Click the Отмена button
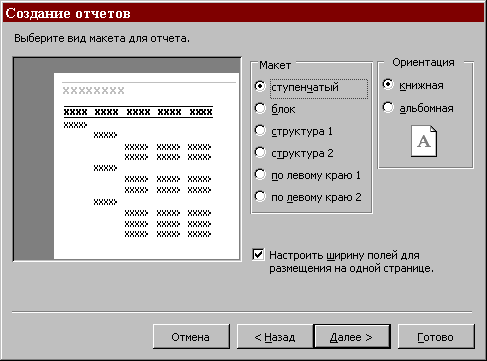Viewport: 487px width, 361px height. tap(191, 337)
